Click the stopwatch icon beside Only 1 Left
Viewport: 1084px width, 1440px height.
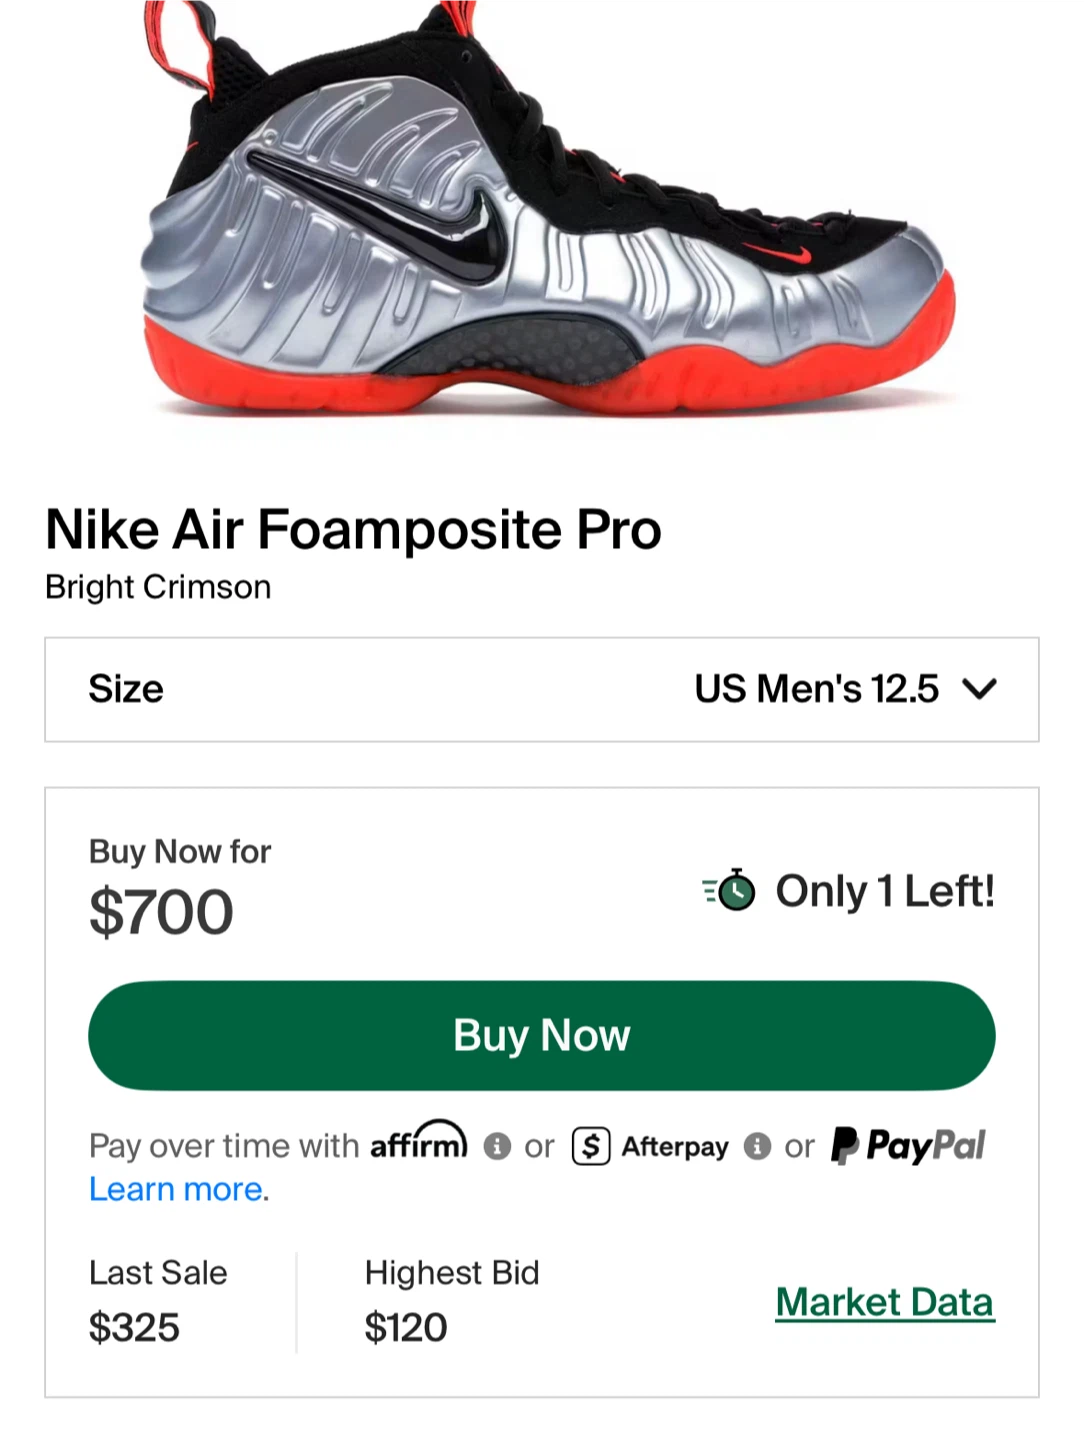(733, 890)
